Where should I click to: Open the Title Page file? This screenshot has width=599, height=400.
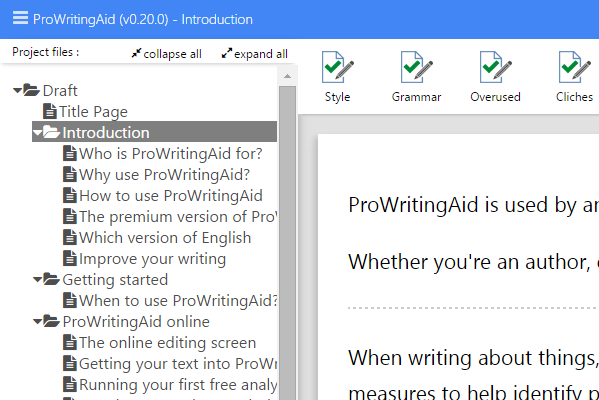(x=93, y=112)
